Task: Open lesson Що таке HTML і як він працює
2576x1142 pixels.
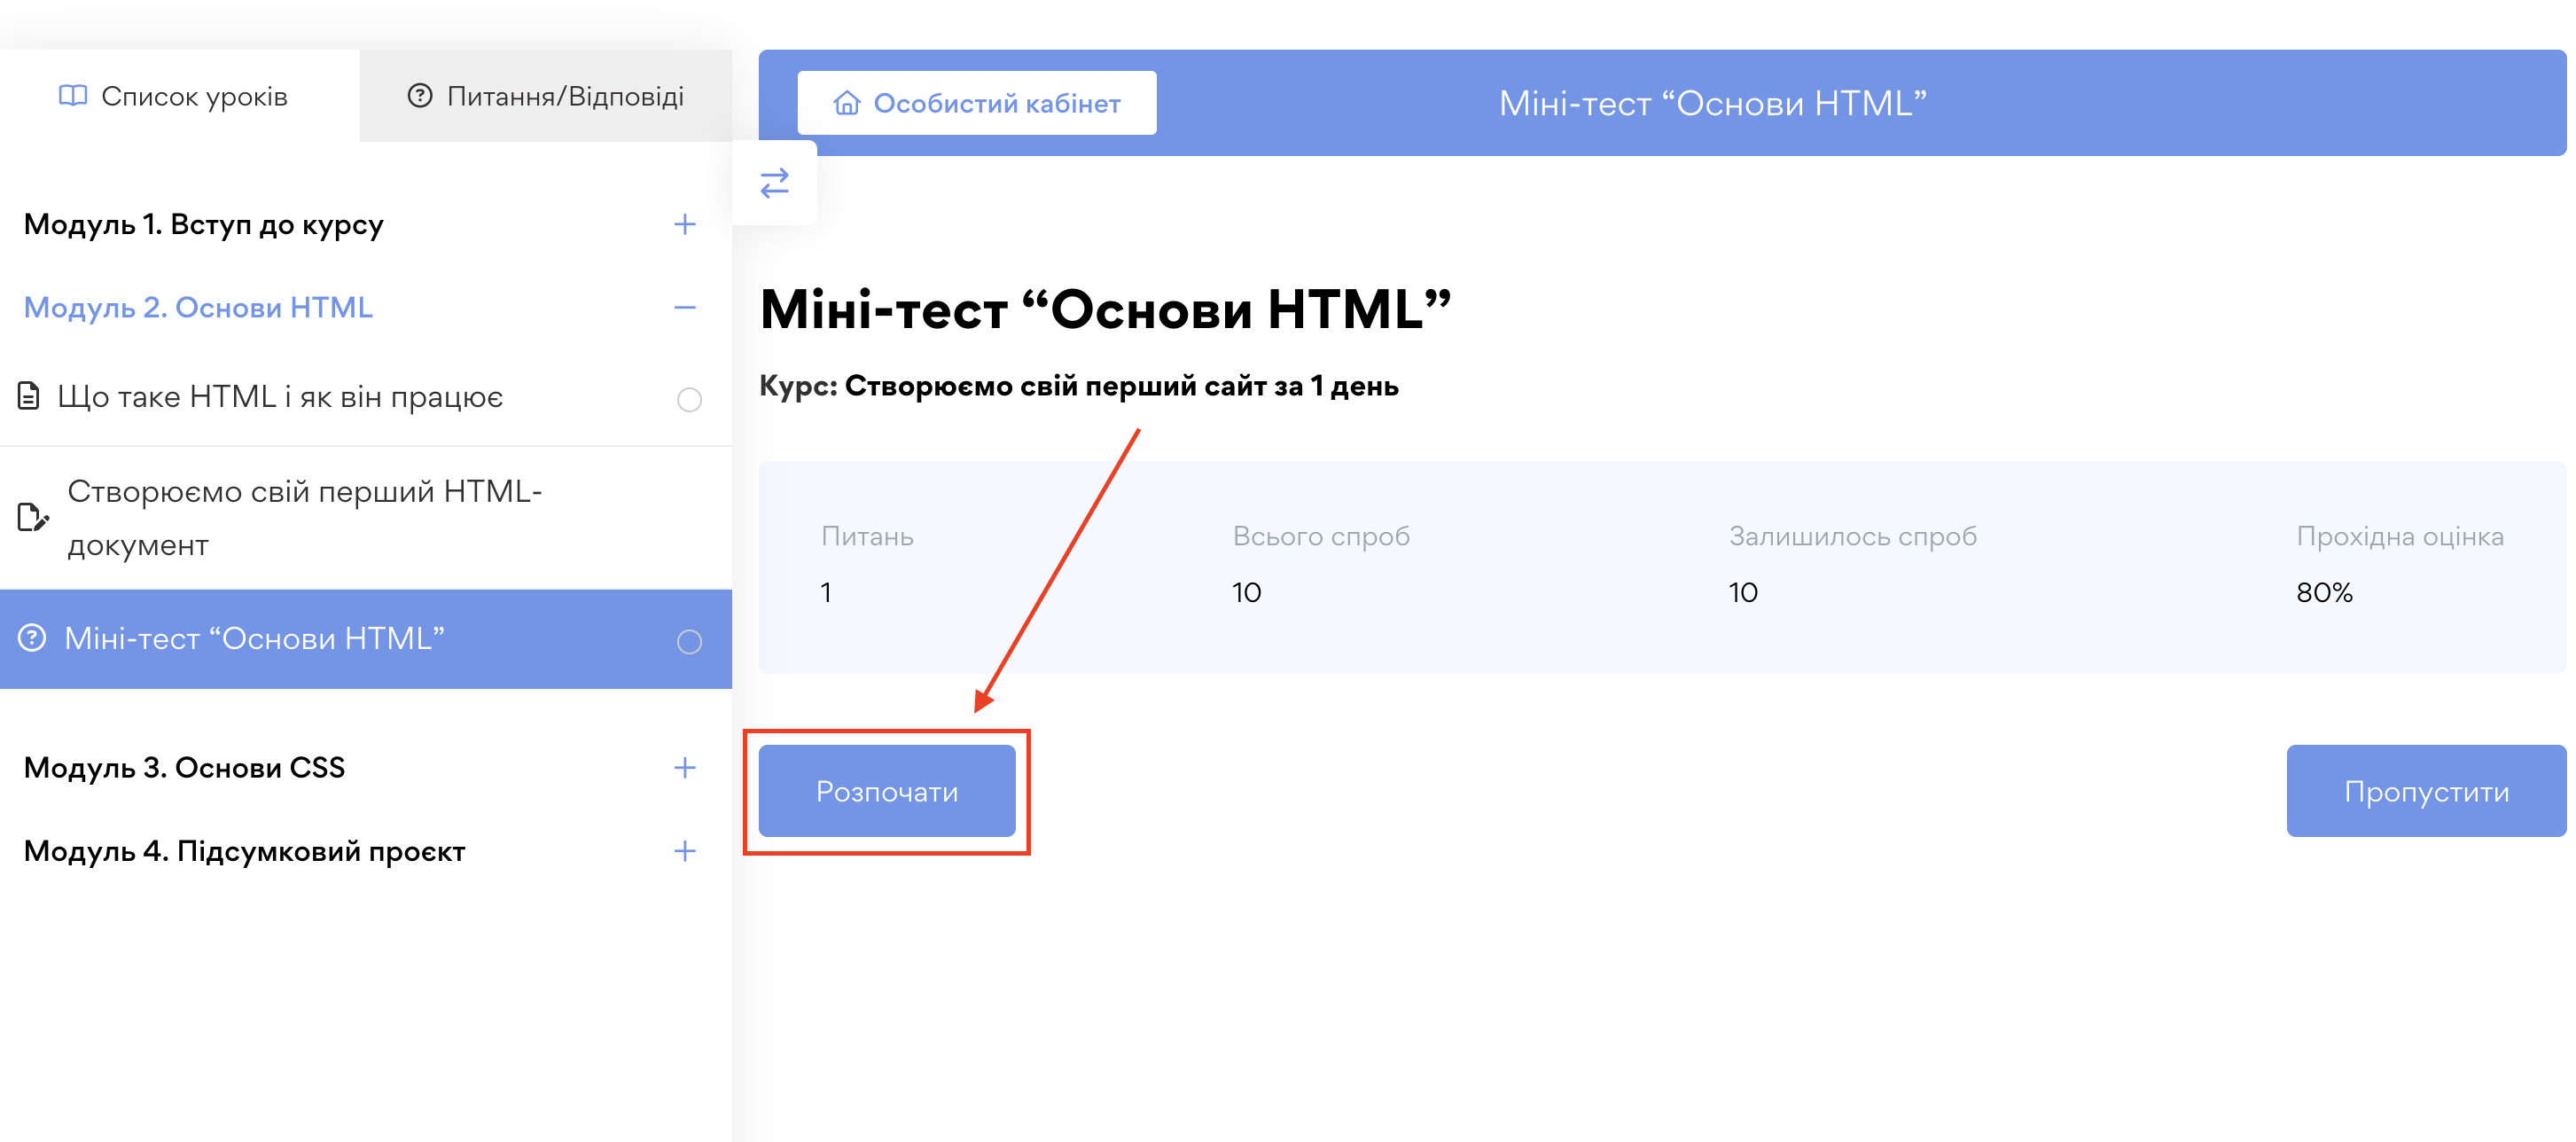Action: 280,397
